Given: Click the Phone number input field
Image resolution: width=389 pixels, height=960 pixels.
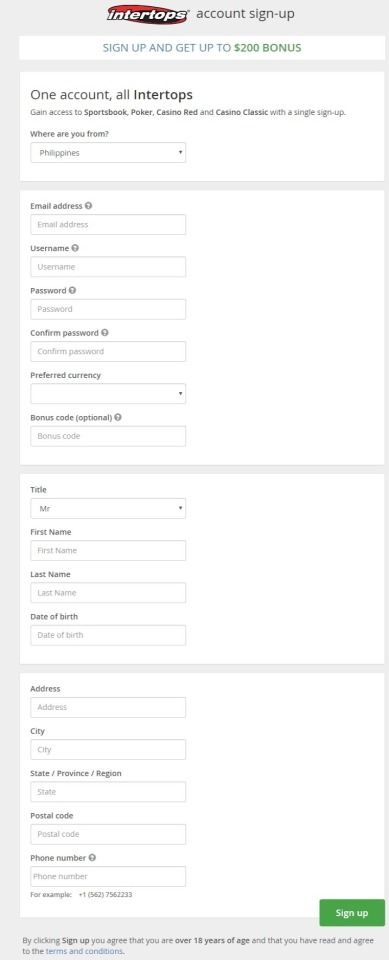Looking at the screenshot, I should tap(108, 877).
